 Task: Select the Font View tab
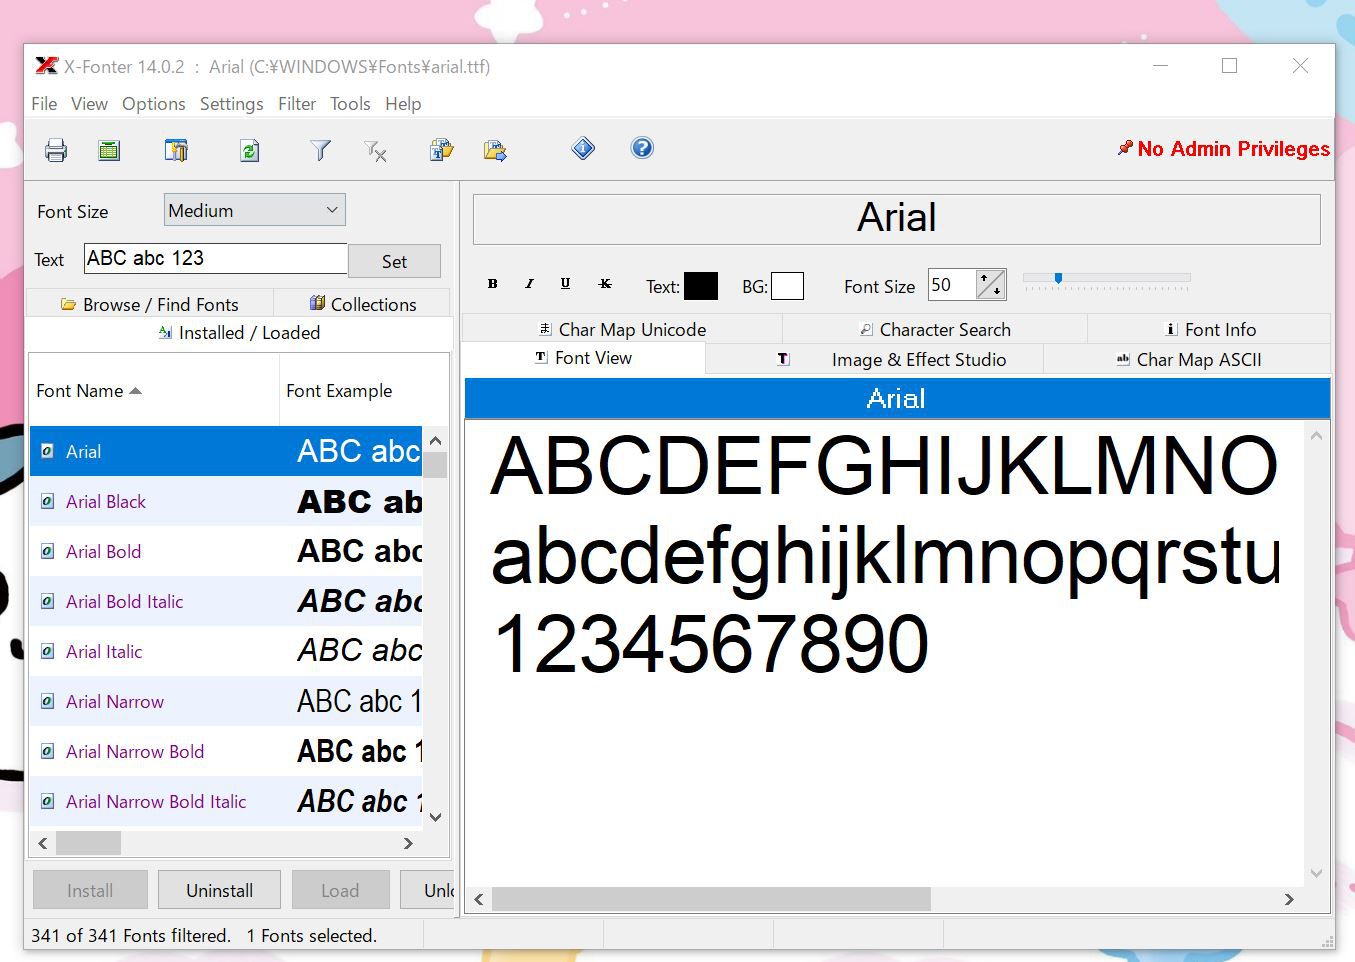(x=584, y=358)
